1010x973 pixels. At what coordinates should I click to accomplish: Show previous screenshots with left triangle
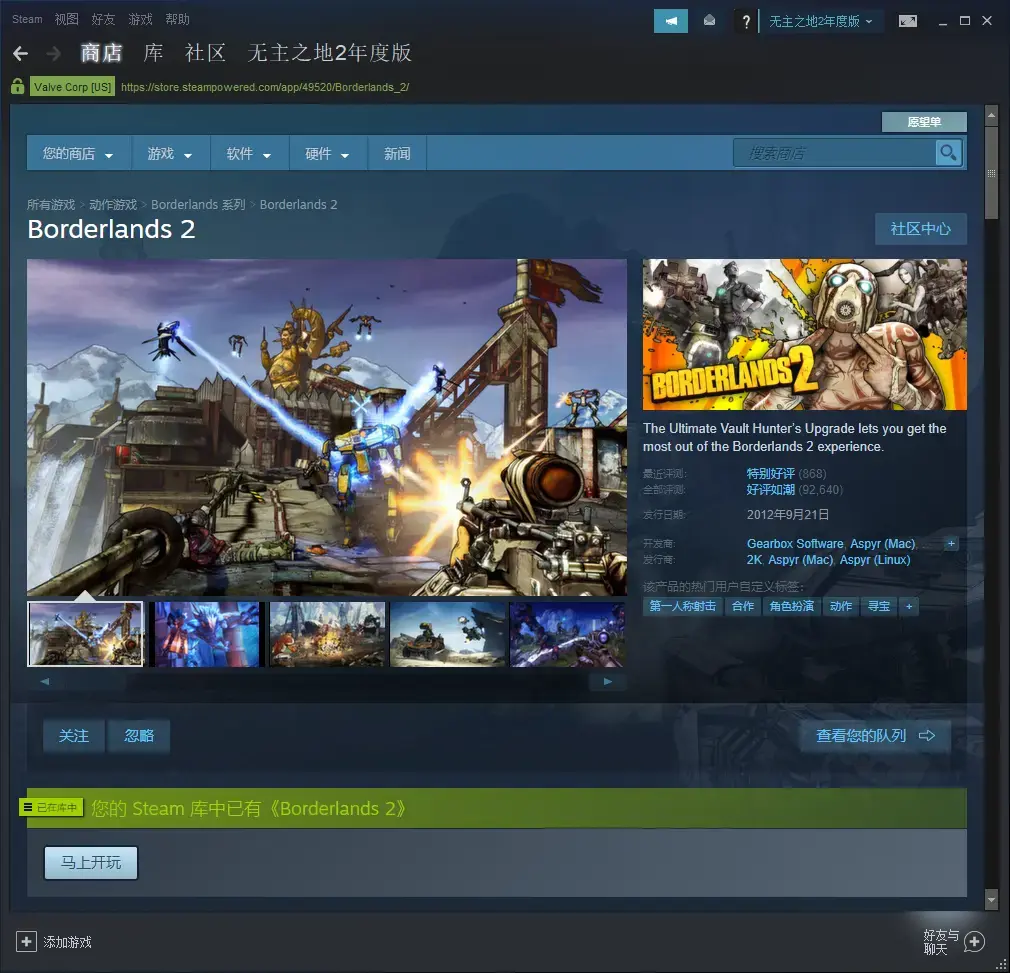coord(45,681)
